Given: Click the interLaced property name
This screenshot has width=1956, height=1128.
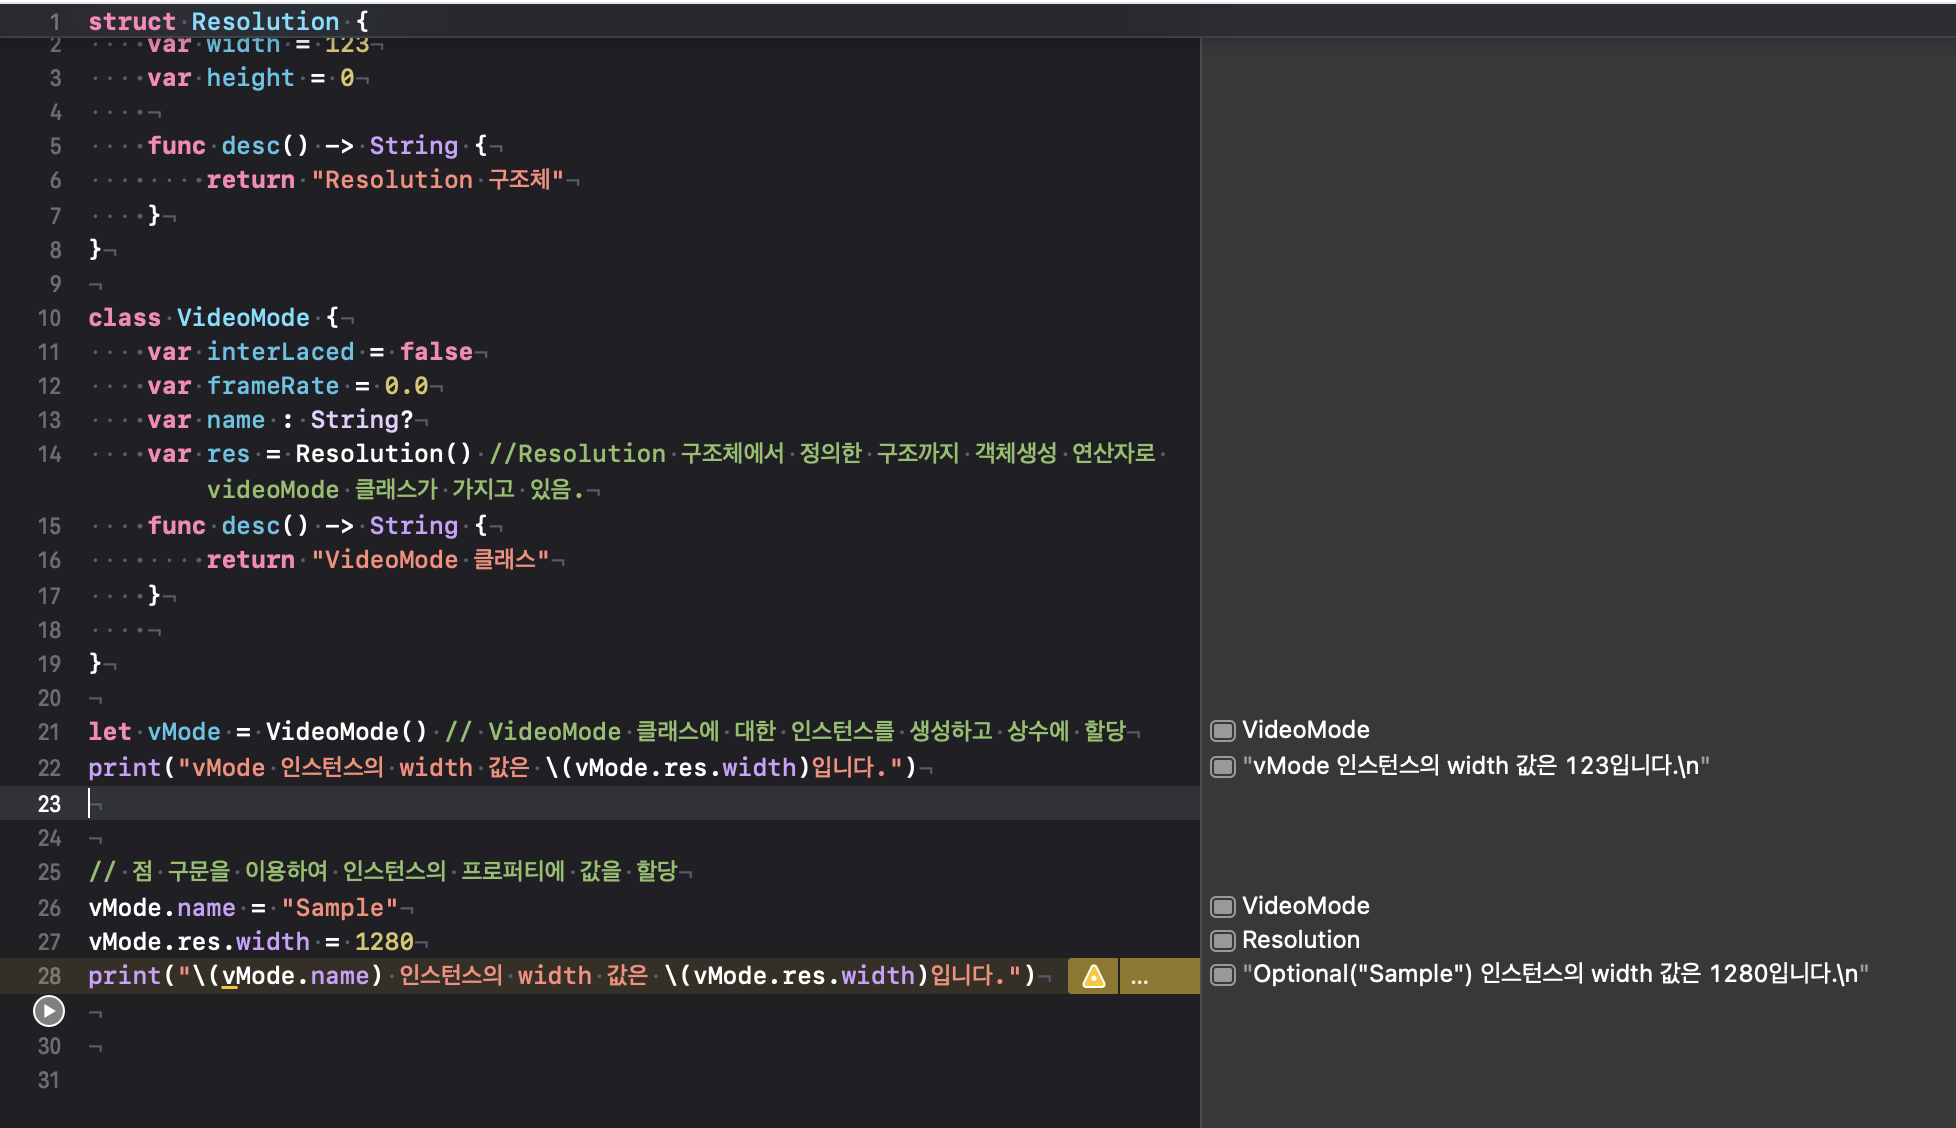Looking at the screenshot, I should 280,352.
